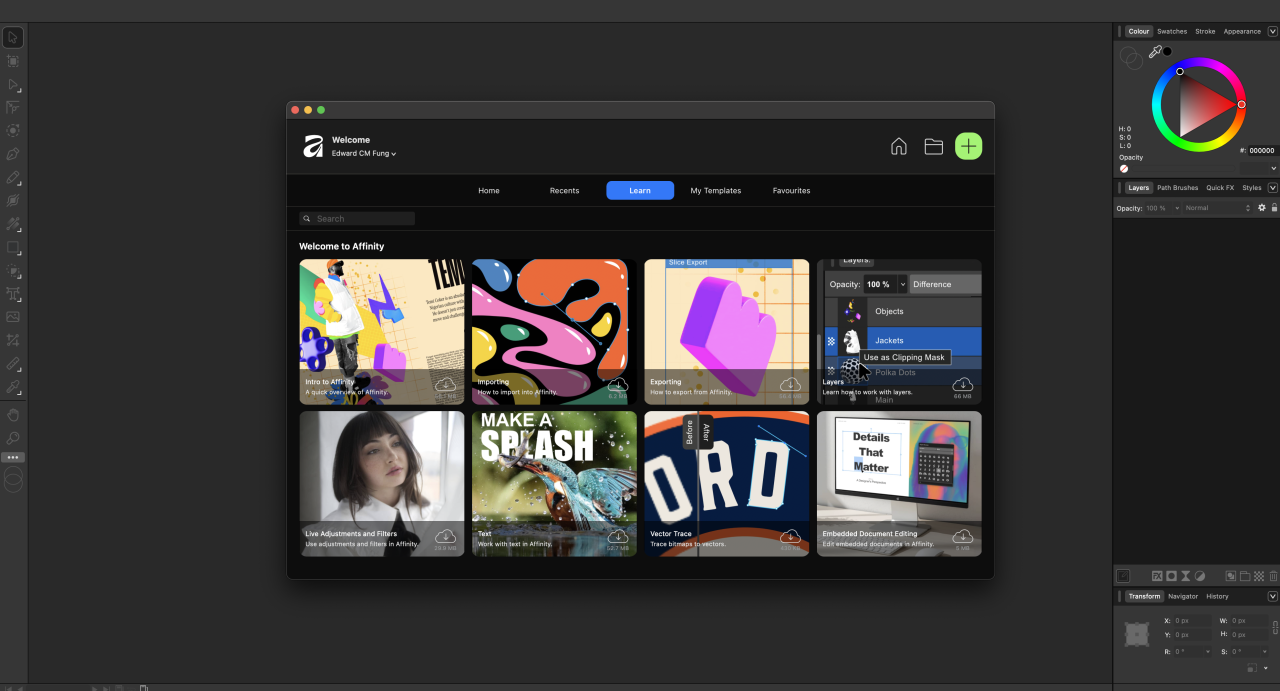Click the green new document button
1280x691 pixels.
click(968, 147)
